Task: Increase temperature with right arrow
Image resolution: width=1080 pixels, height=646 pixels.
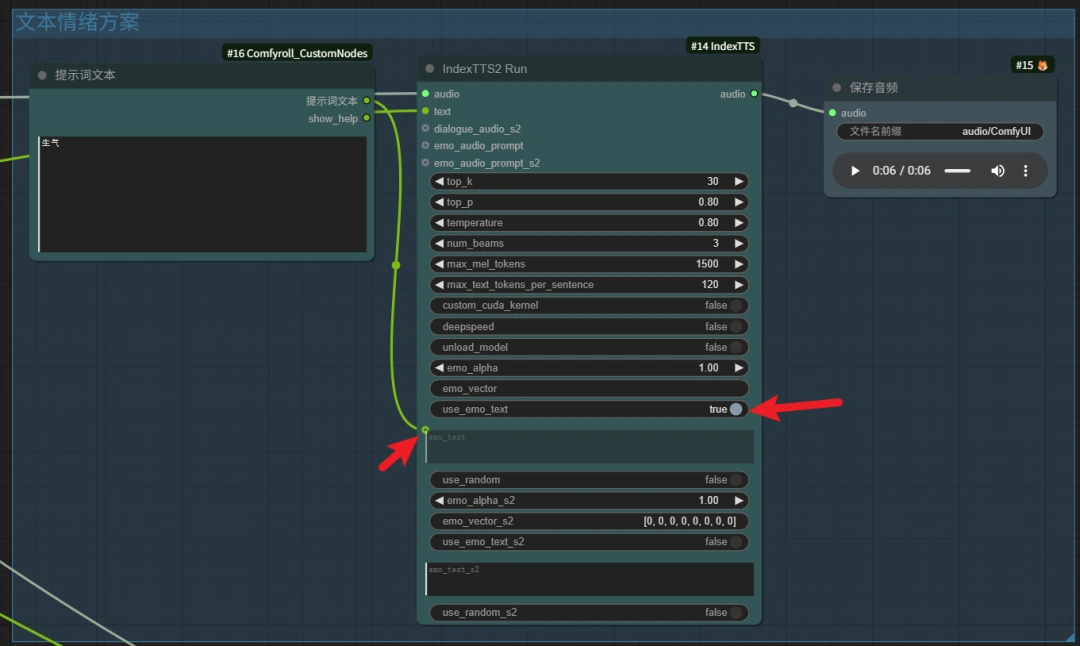Action: pyautogui.click(x=738, y=222)
